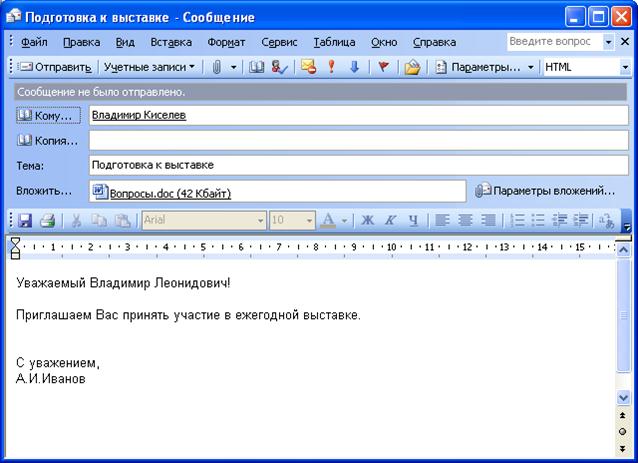Open the Вид menu

click(125, 42)
